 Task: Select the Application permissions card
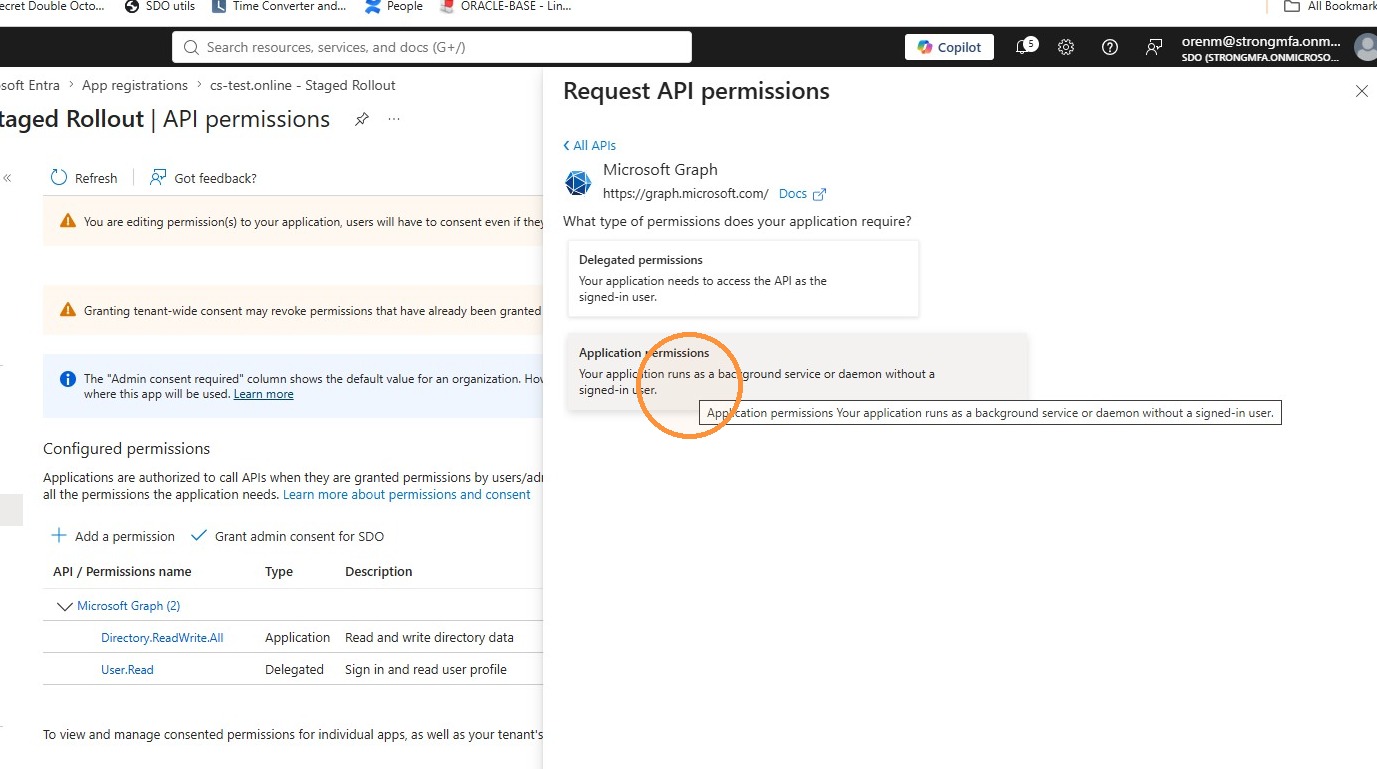coord(798,371)
